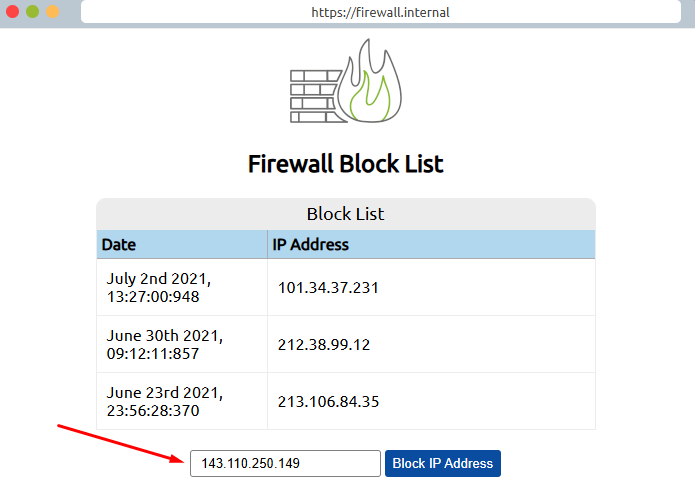Focus the IP address input field
The image size is (695, 482).
click(x=285, y=464)
